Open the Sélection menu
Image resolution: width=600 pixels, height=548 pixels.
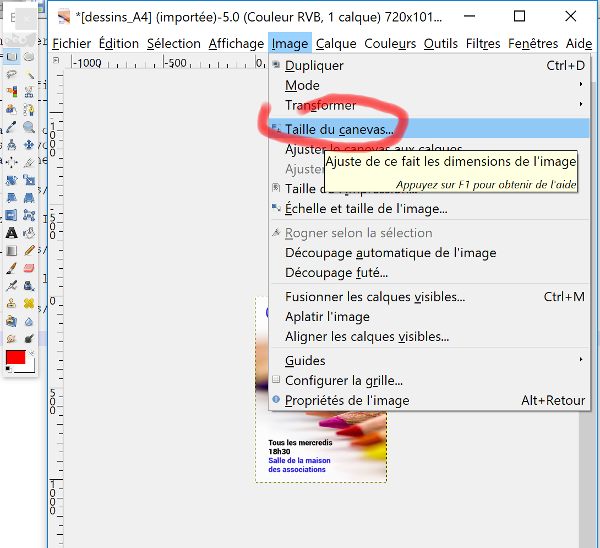tap(174, 44)
